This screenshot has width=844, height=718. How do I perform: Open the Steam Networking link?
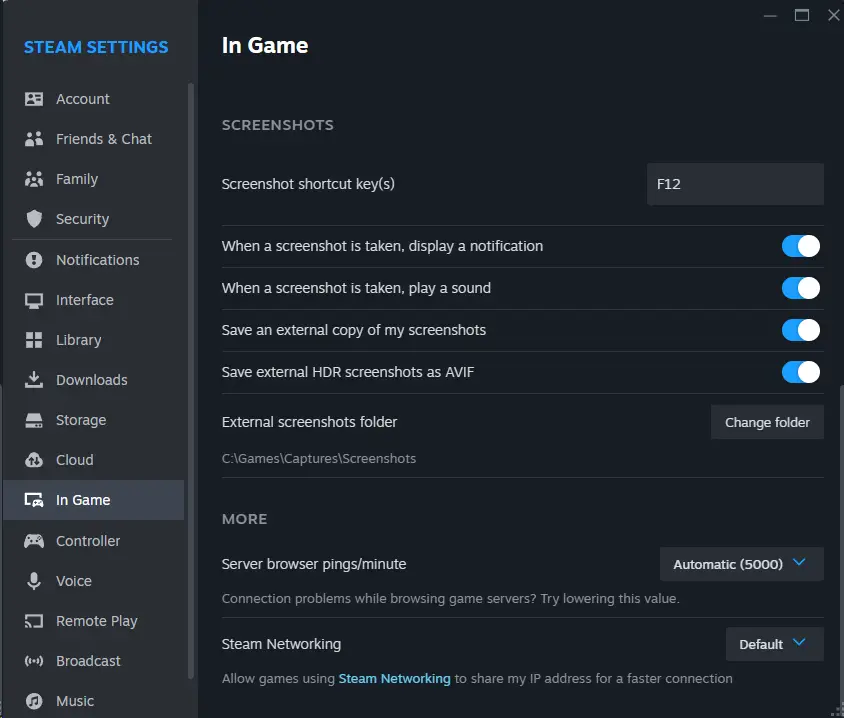[x=394, y=678]
